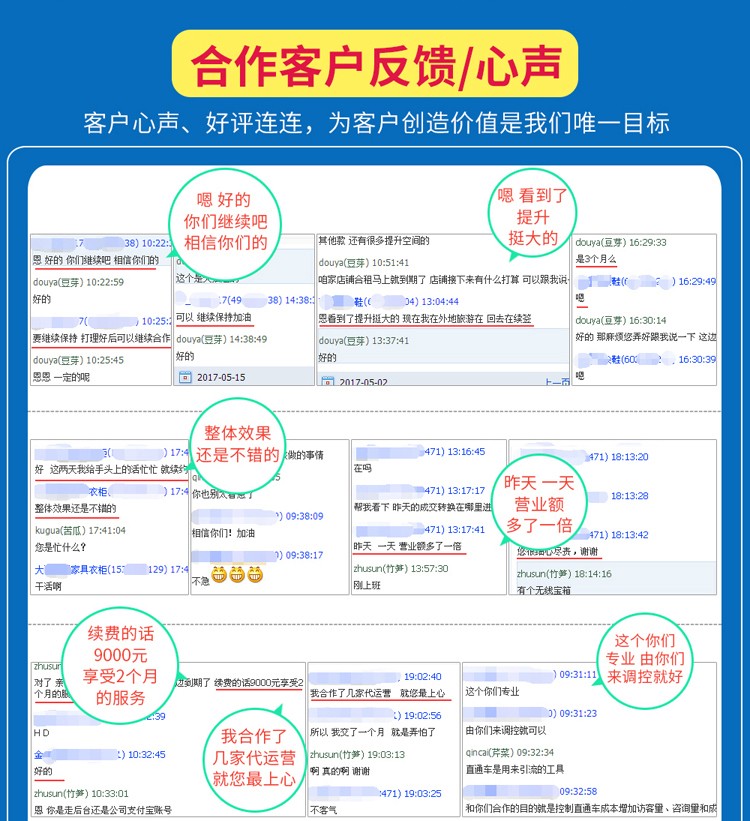Select message 直通车是用来引流的工具
The width and height of the screenshot is (750, 821).
coord(515,769)
